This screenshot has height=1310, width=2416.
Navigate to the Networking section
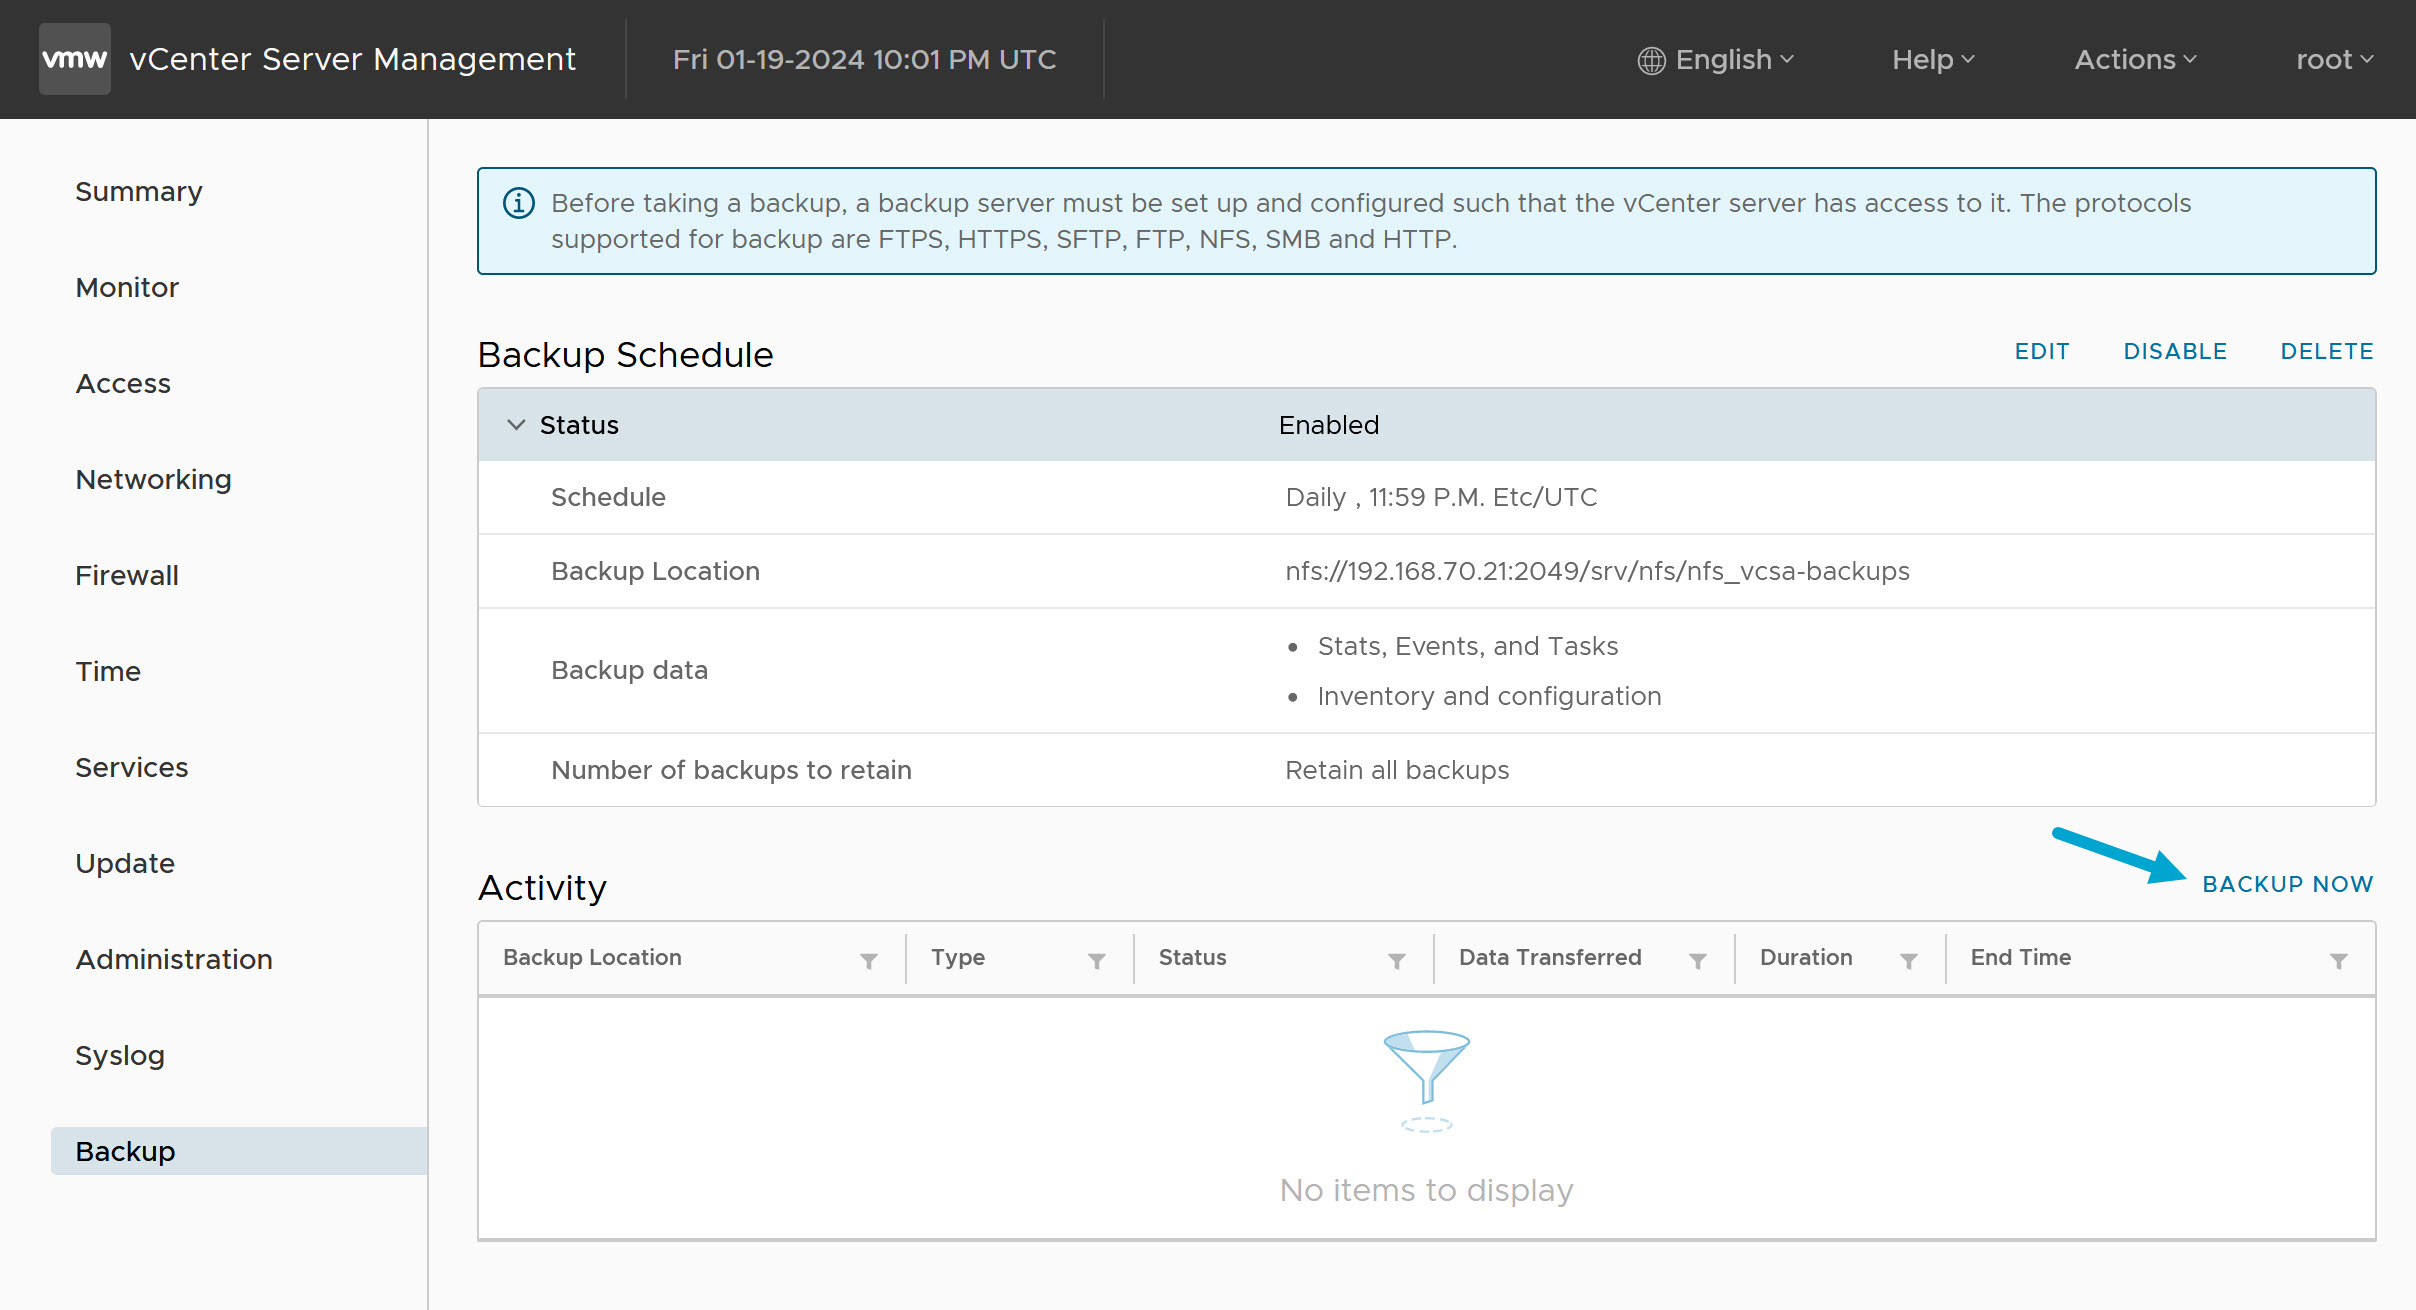[152, 479]
